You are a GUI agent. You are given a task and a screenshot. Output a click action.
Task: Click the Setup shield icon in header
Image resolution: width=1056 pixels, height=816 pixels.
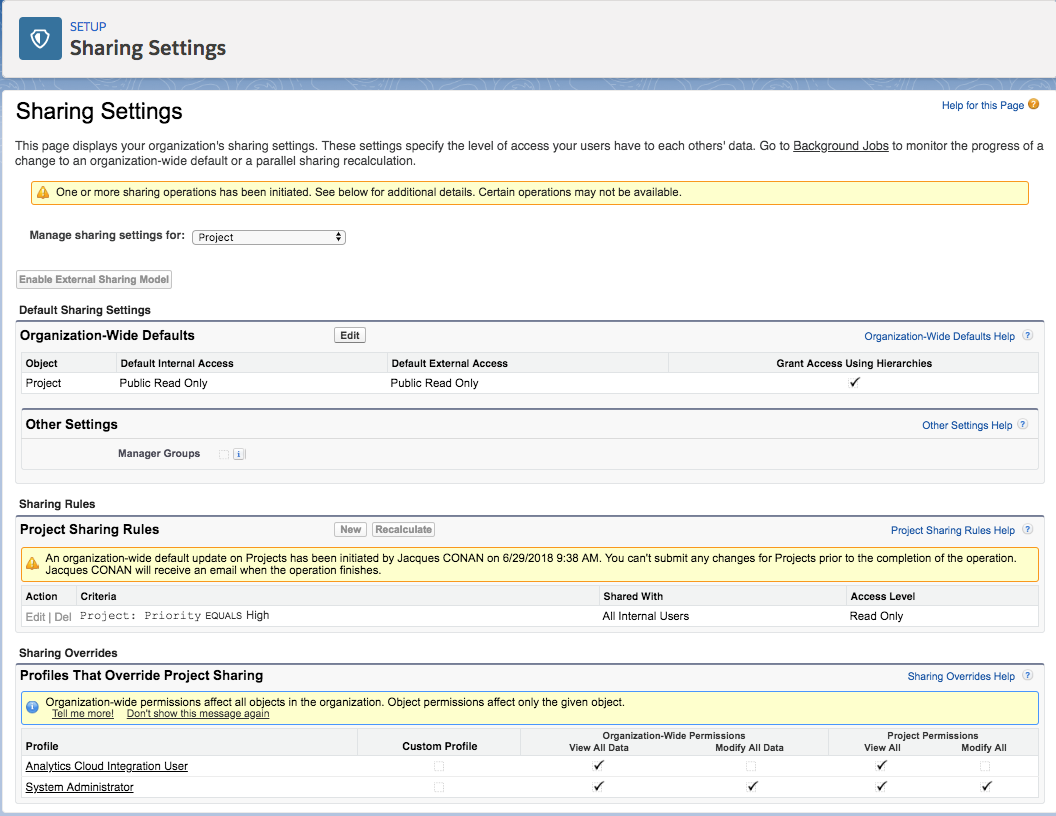pos(41,39)
